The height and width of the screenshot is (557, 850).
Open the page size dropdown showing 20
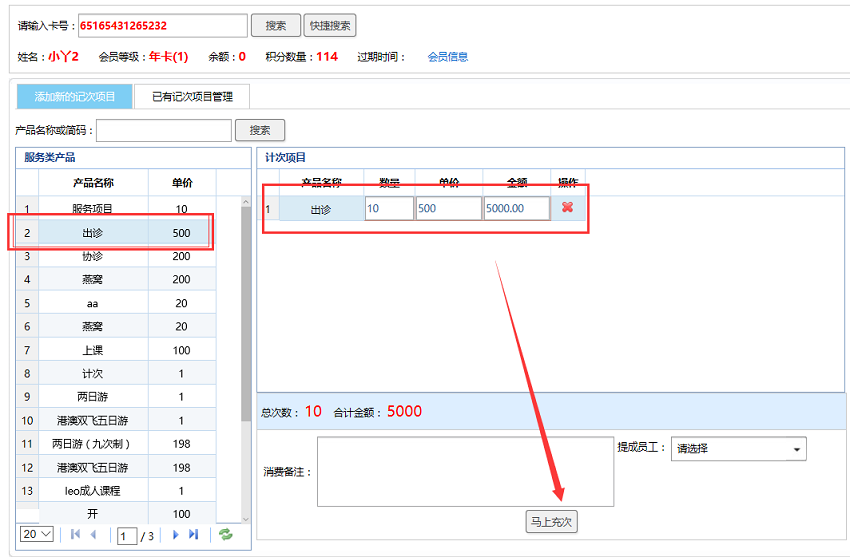[37, 535]
